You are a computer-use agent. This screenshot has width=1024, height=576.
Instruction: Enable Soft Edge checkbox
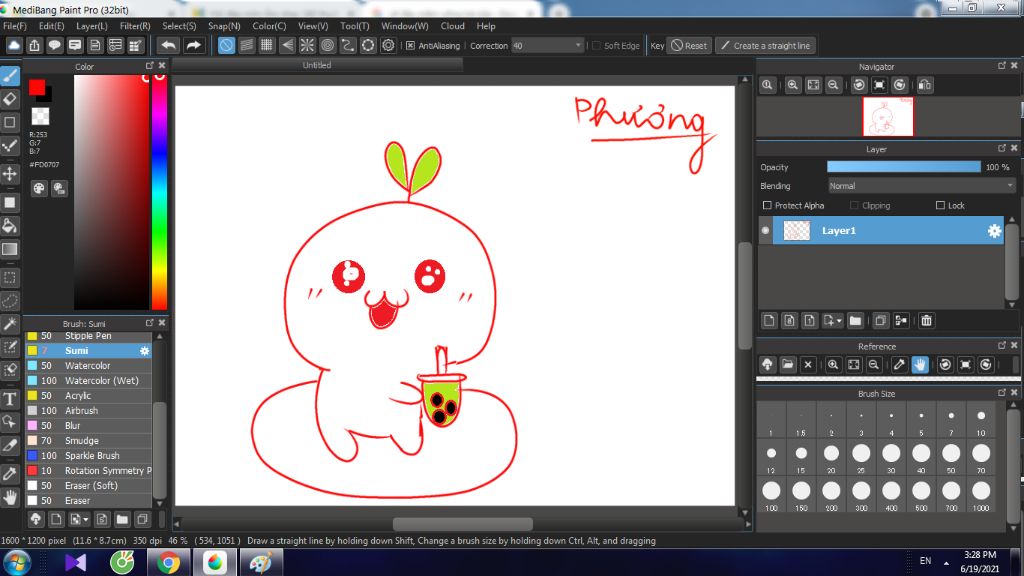pos(596,46)
